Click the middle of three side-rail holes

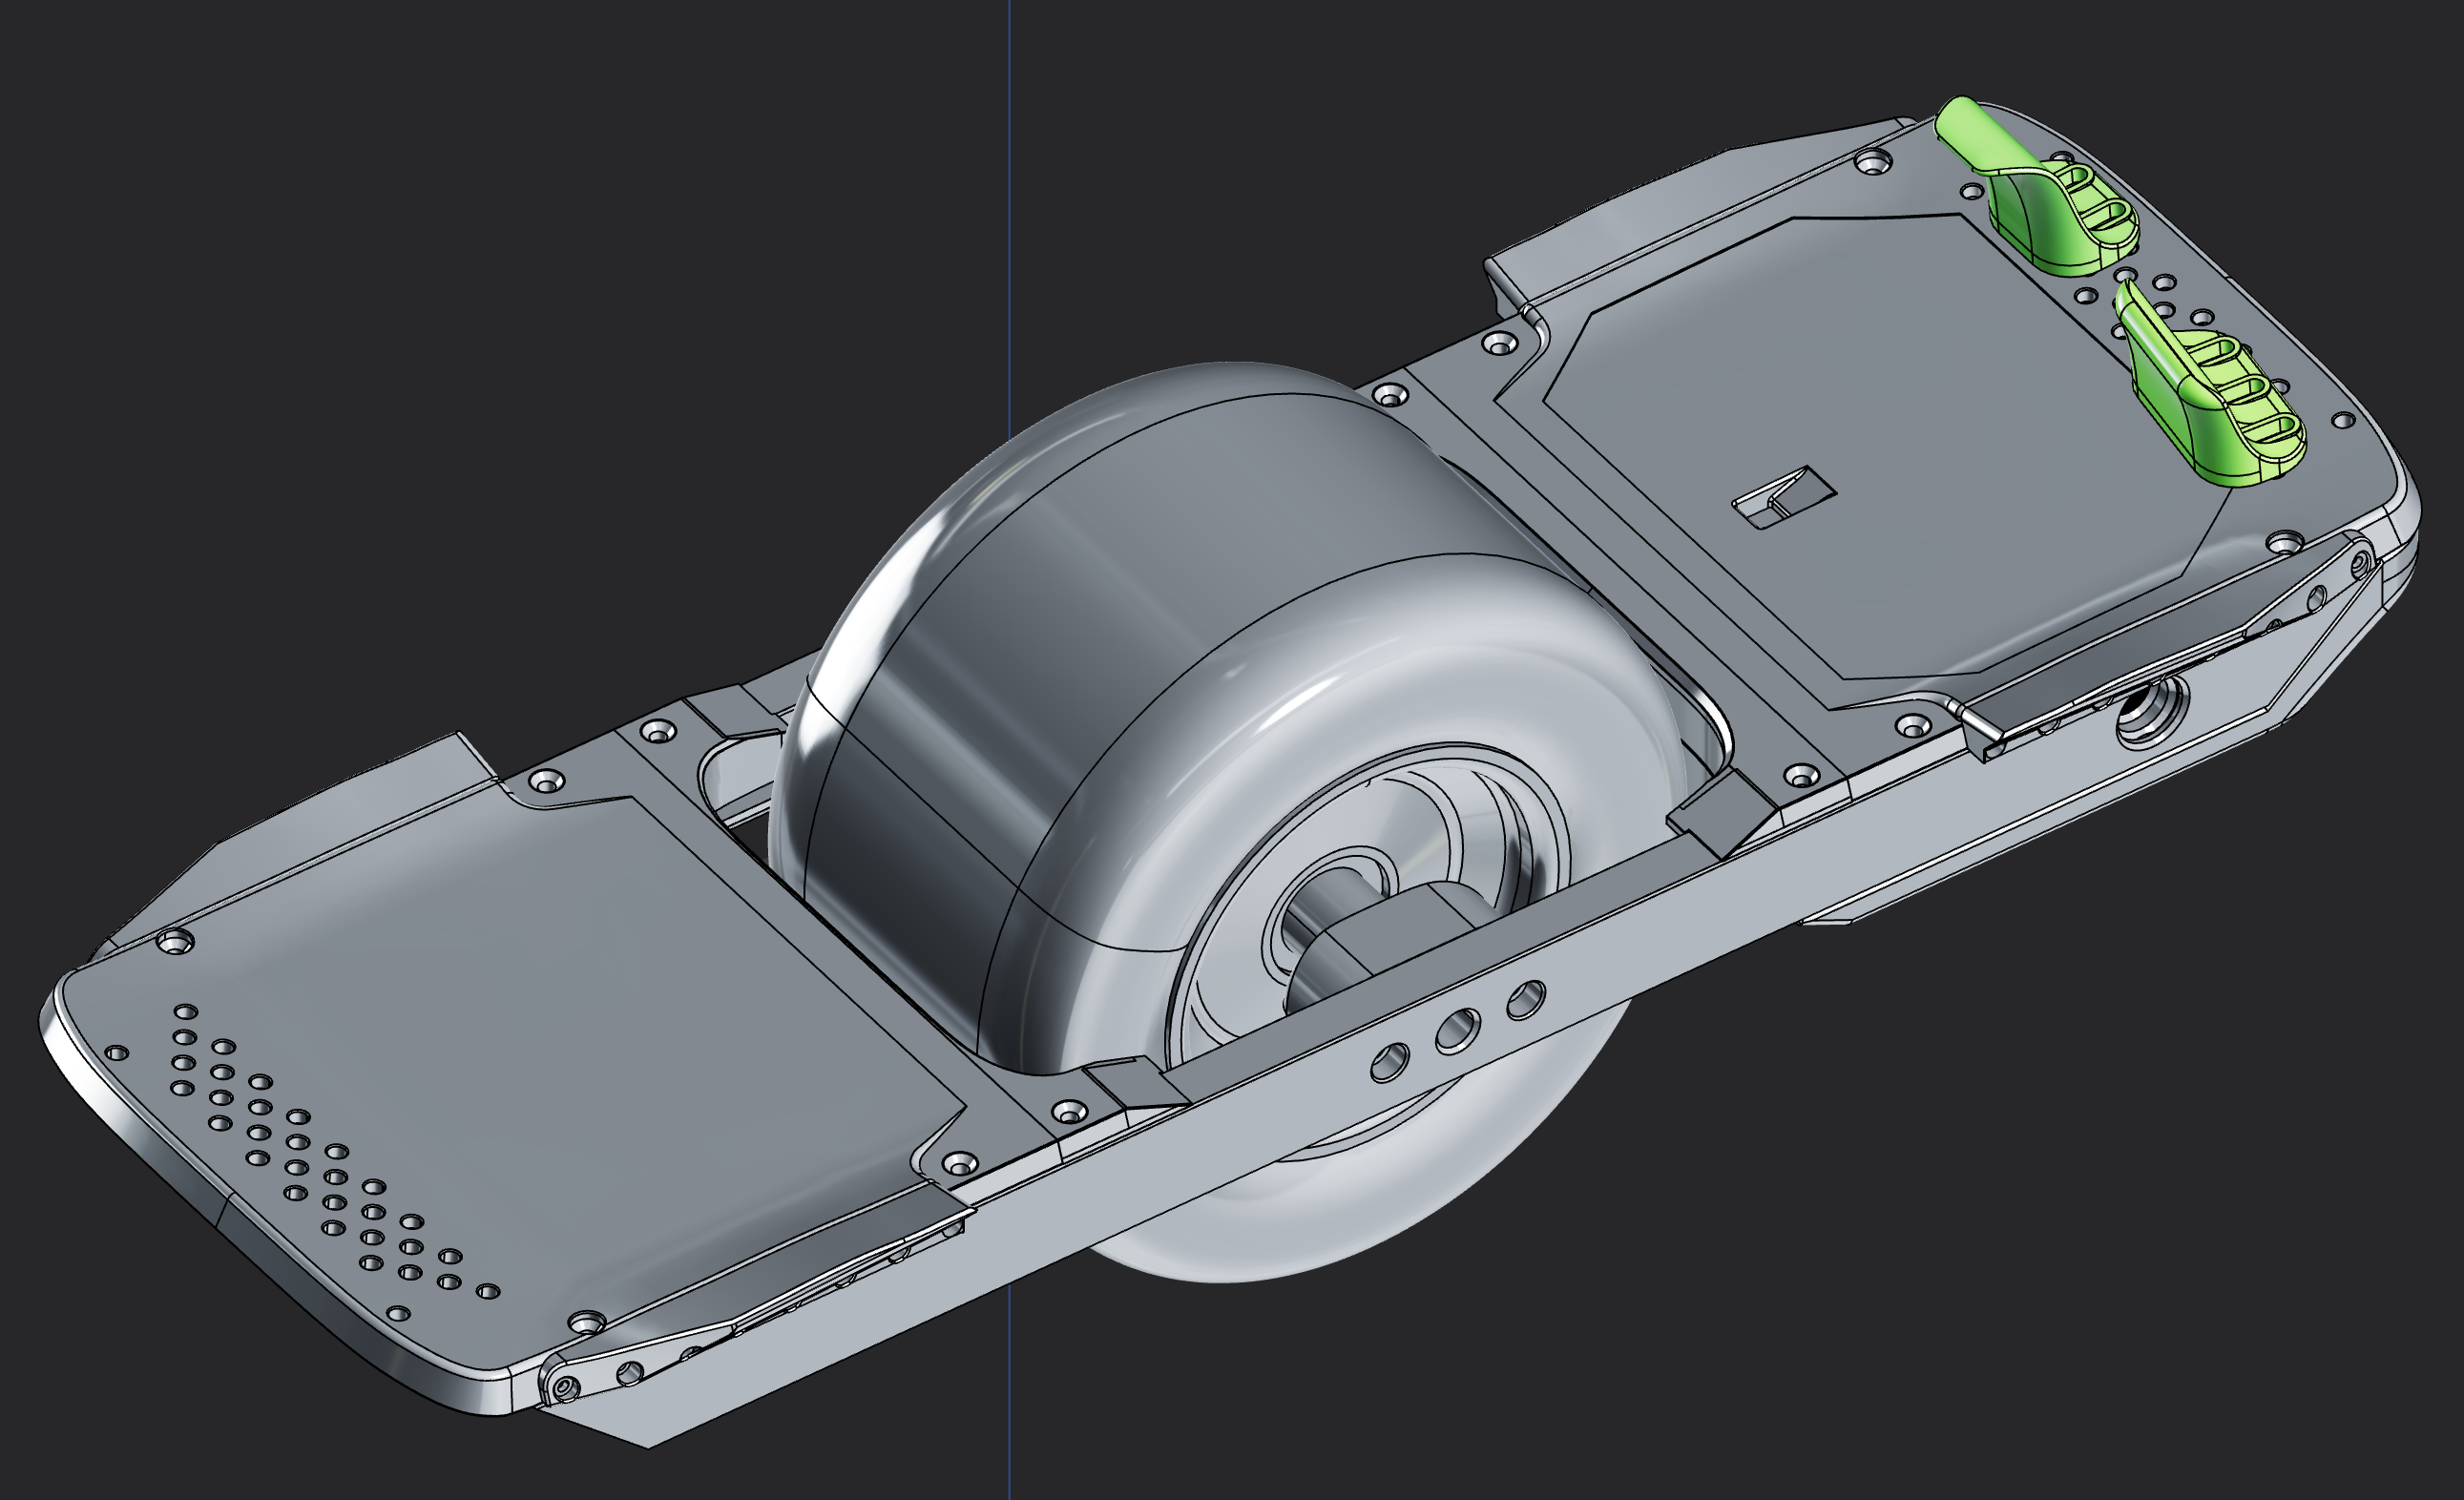coord(1457,1030)
